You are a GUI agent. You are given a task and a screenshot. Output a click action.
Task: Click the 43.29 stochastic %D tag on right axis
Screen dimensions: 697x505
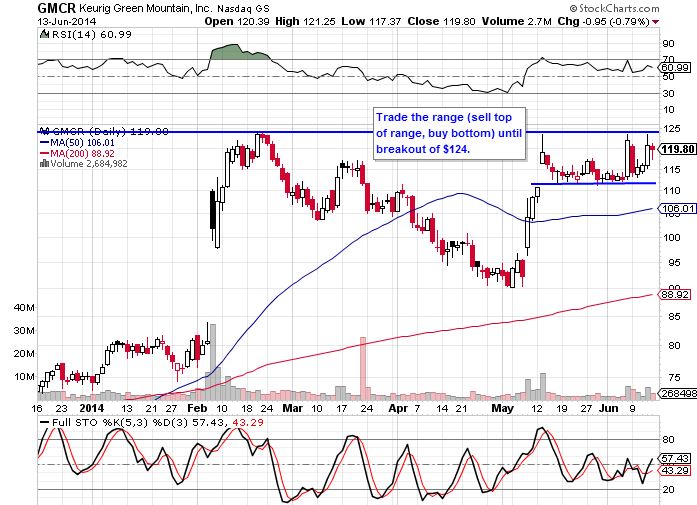coord(676,470)
